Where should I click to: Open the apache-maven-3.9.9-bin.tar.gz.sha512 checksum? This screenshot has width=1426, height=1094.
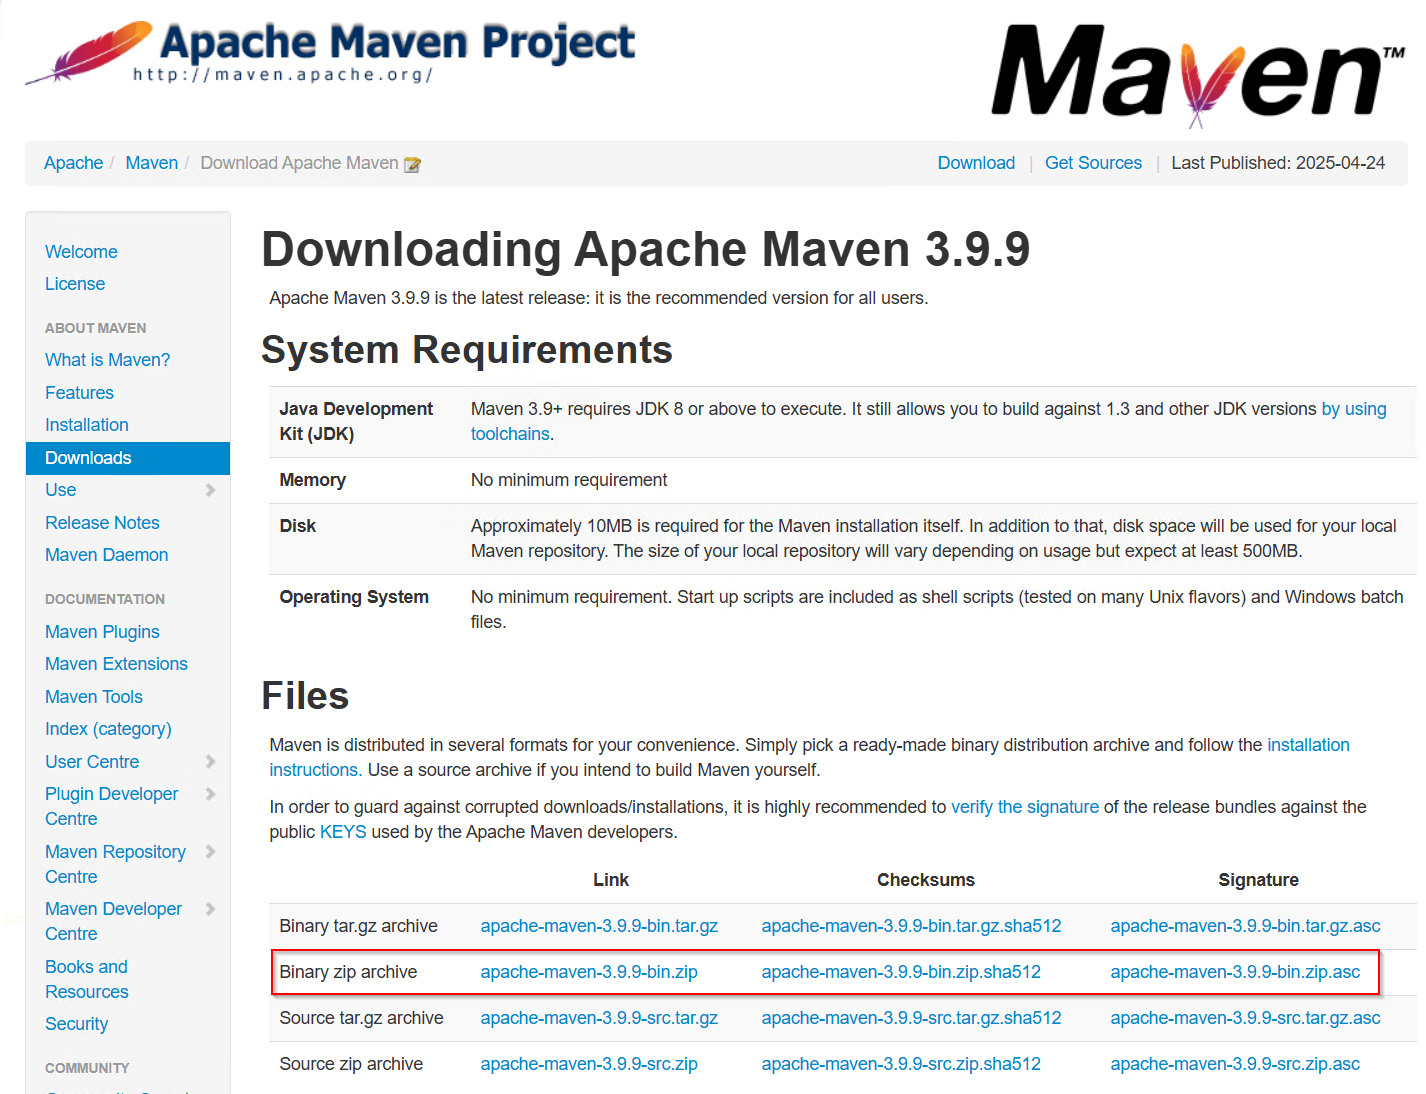[911, 926]
